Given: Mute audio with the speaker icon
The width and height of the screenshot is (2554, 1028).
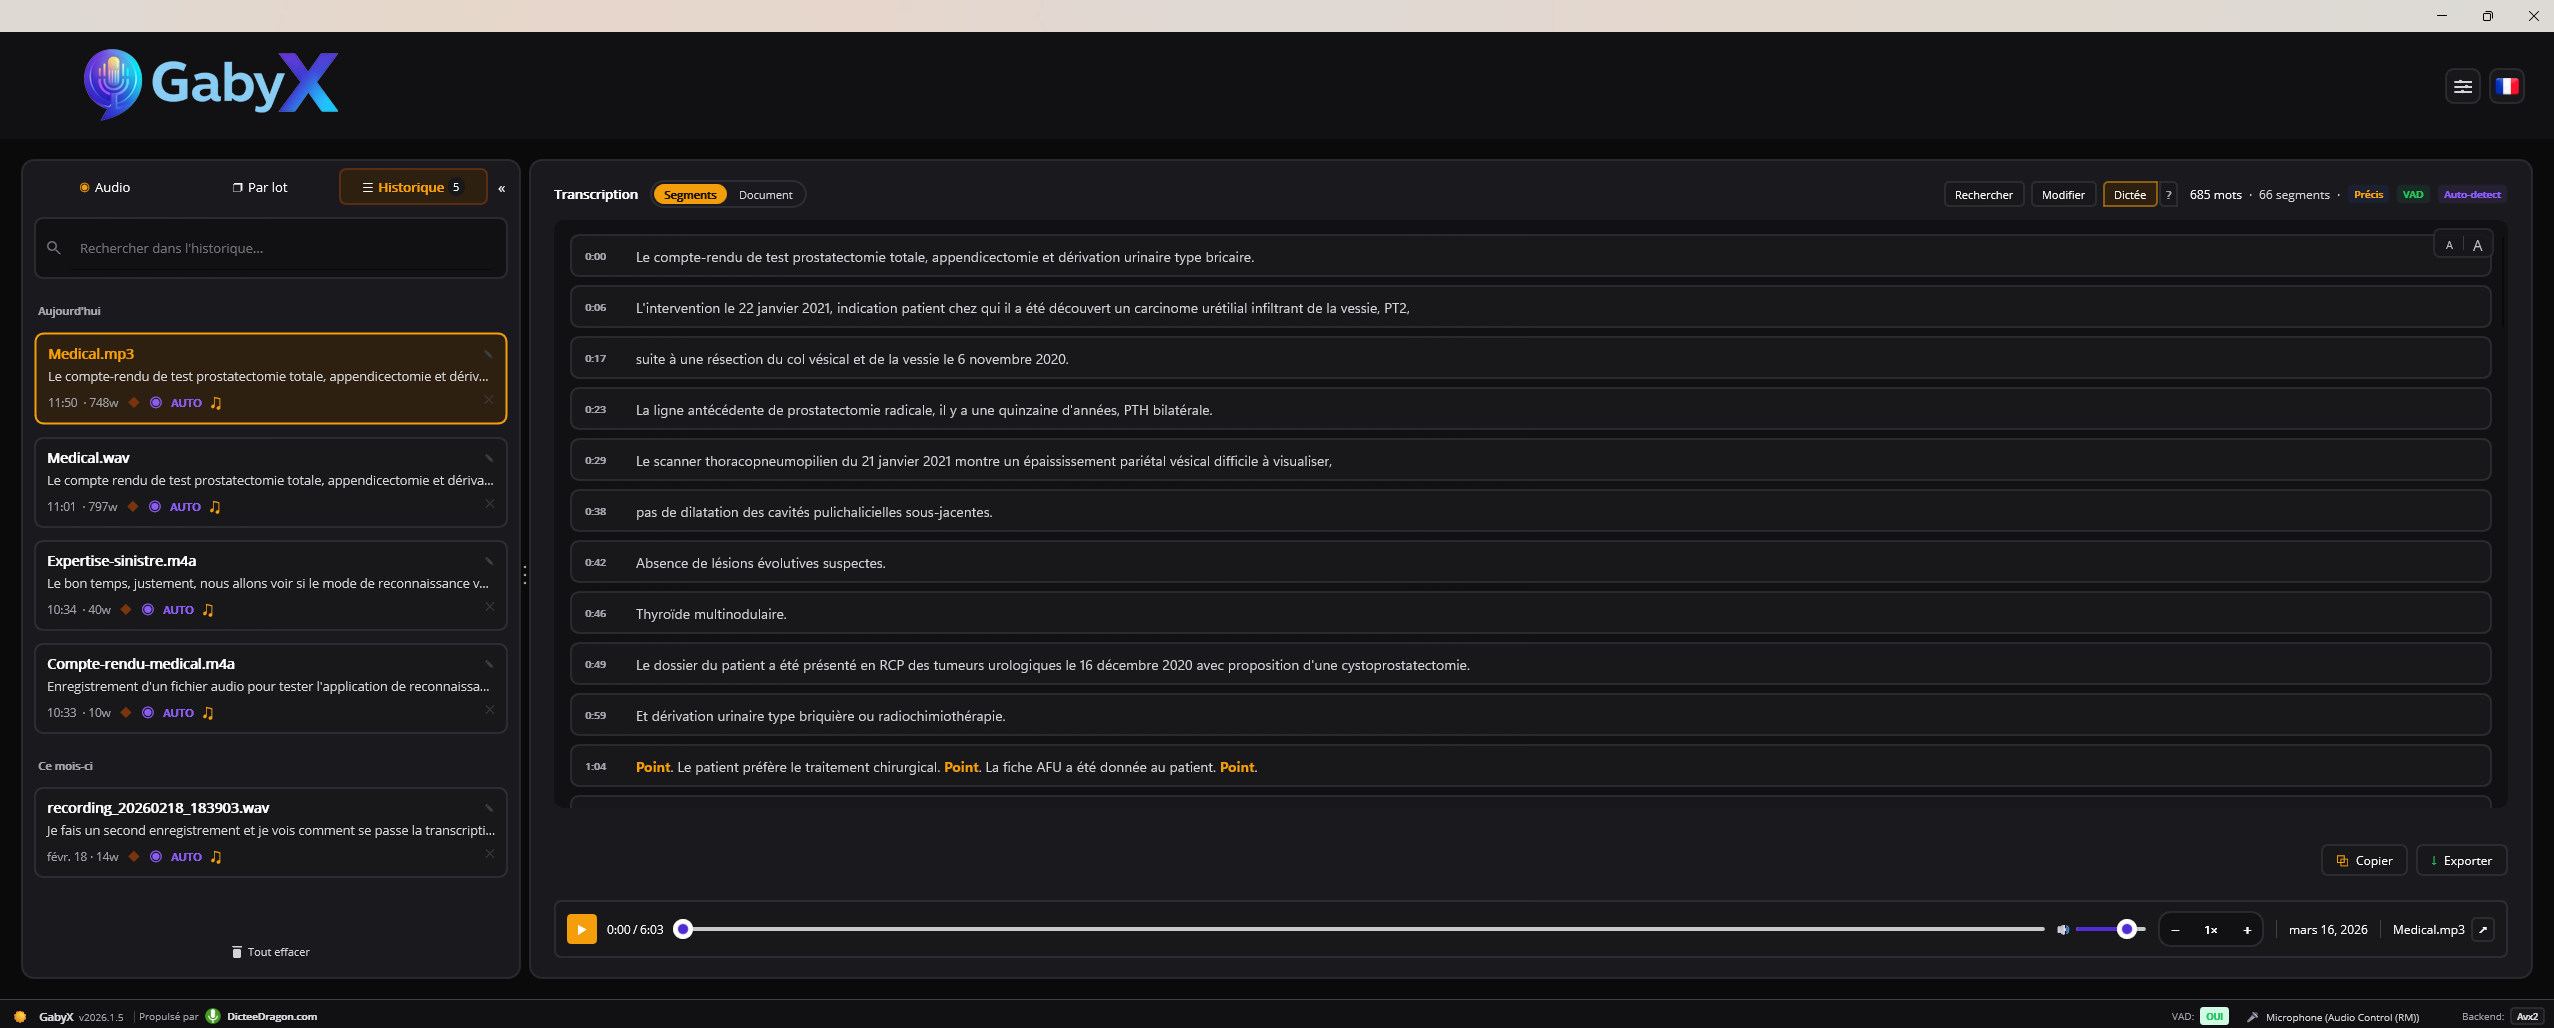Looking at the screenshot, I should pos(2062,930).
